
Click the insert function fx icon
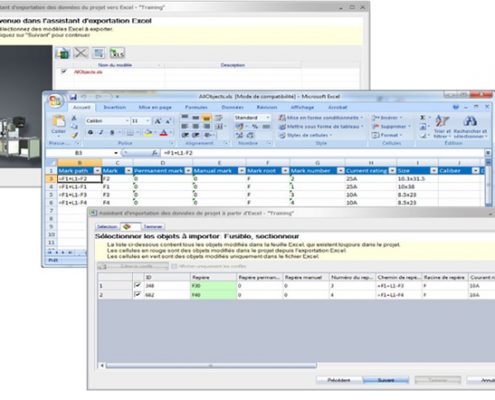coord(155,153)
